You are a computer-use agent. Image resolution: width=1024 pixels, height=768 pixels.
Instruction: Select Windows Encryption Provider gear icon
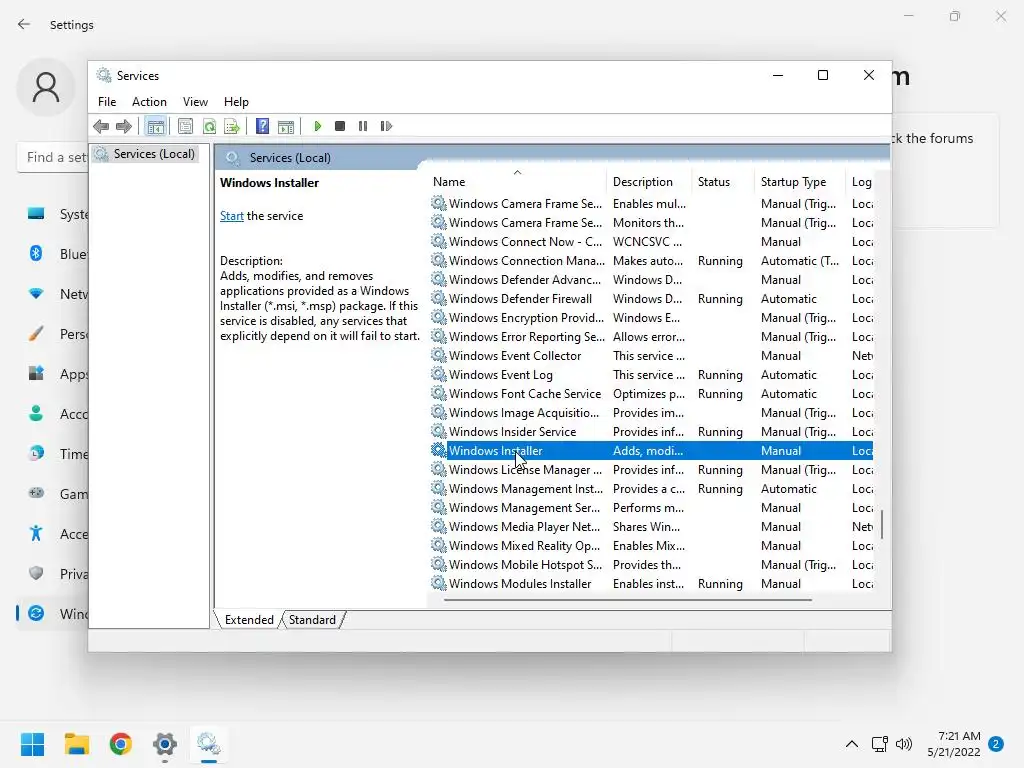439,317
